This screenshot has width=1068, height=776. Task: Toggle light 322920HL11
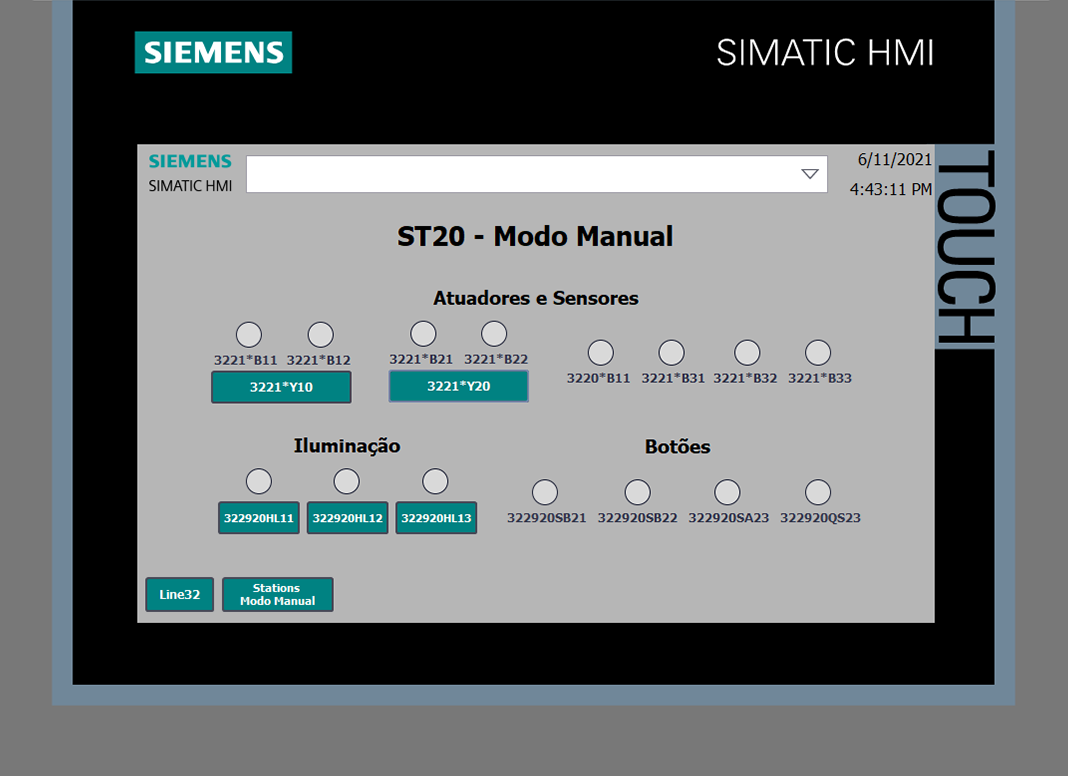pos(259,518)
